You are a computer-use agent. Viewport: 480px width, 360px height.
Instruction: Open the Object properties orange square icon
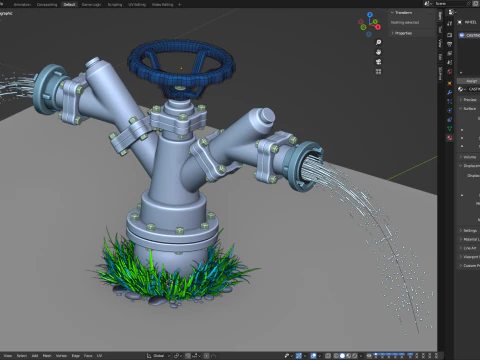point(450,83)
